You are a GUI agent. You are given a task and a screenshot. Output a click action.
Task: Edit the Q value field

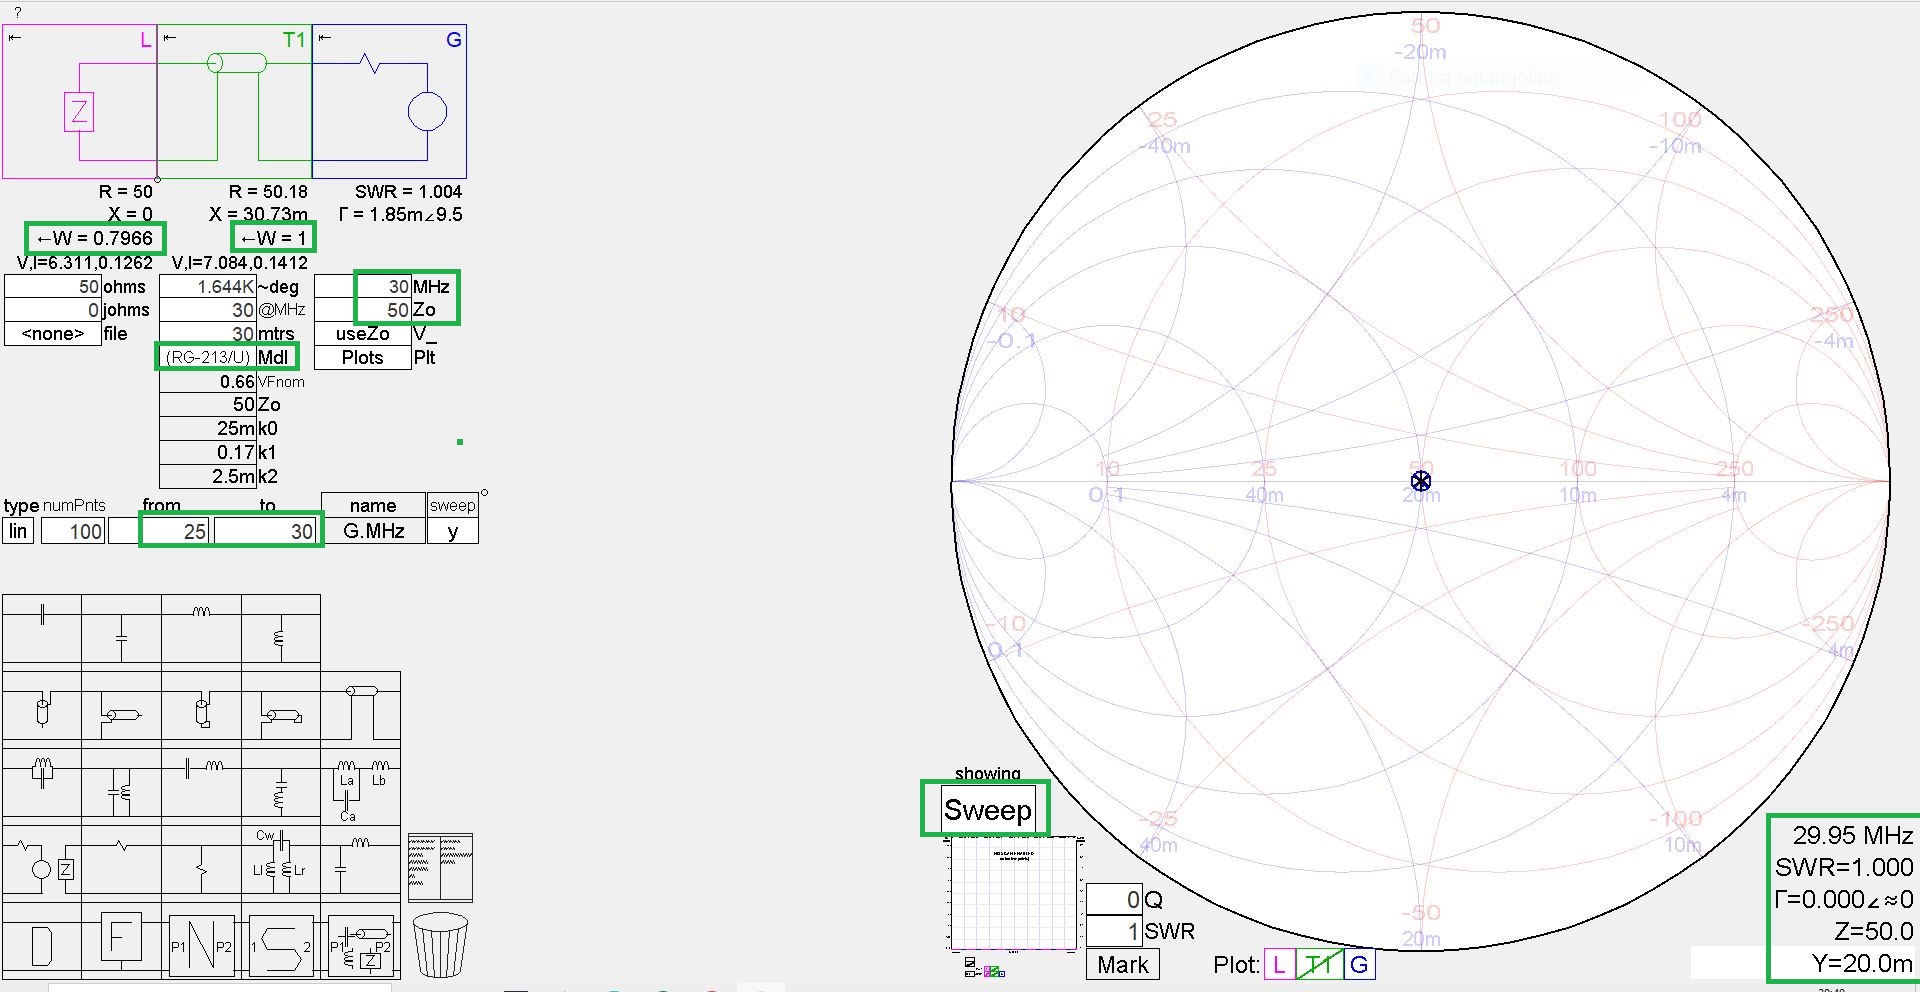tap(1114, 900)
